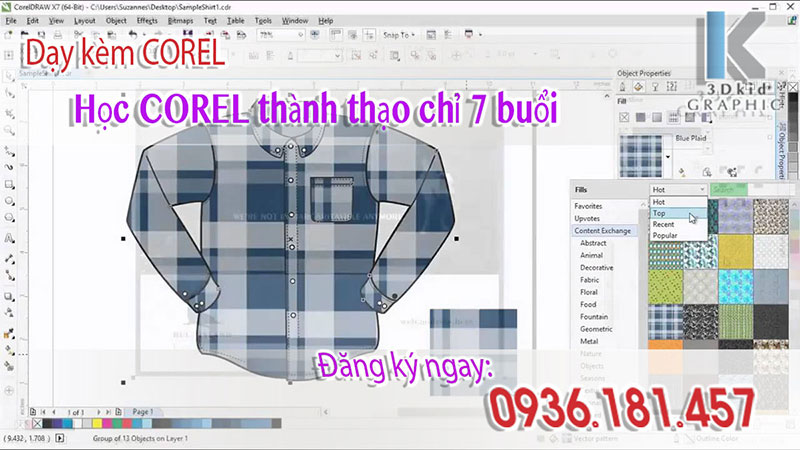Select the Crop tool in the toolbox
800x450 pixels.
[x=9, y=113]
